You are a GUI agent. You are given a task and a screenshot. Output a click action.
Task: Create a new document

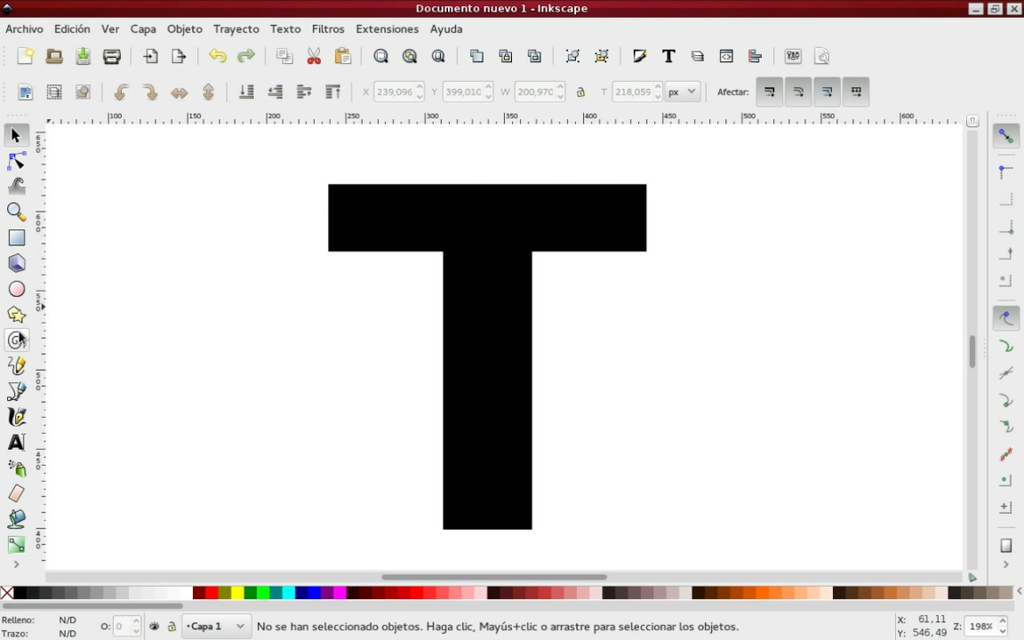(x=25, y=56)
